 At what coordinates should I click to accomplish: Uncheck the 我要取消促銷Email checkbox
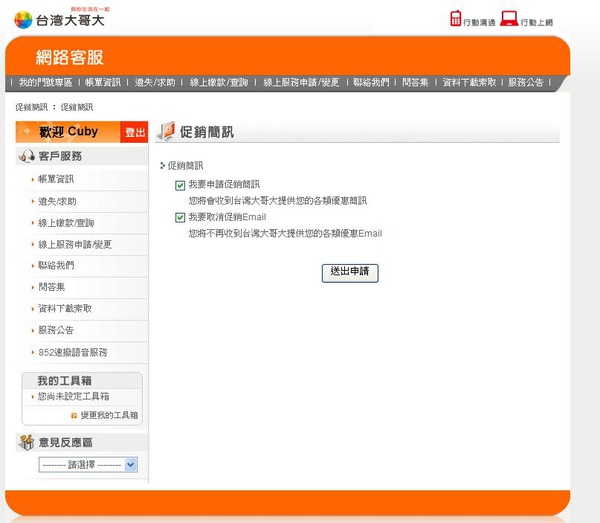[180, 218]
